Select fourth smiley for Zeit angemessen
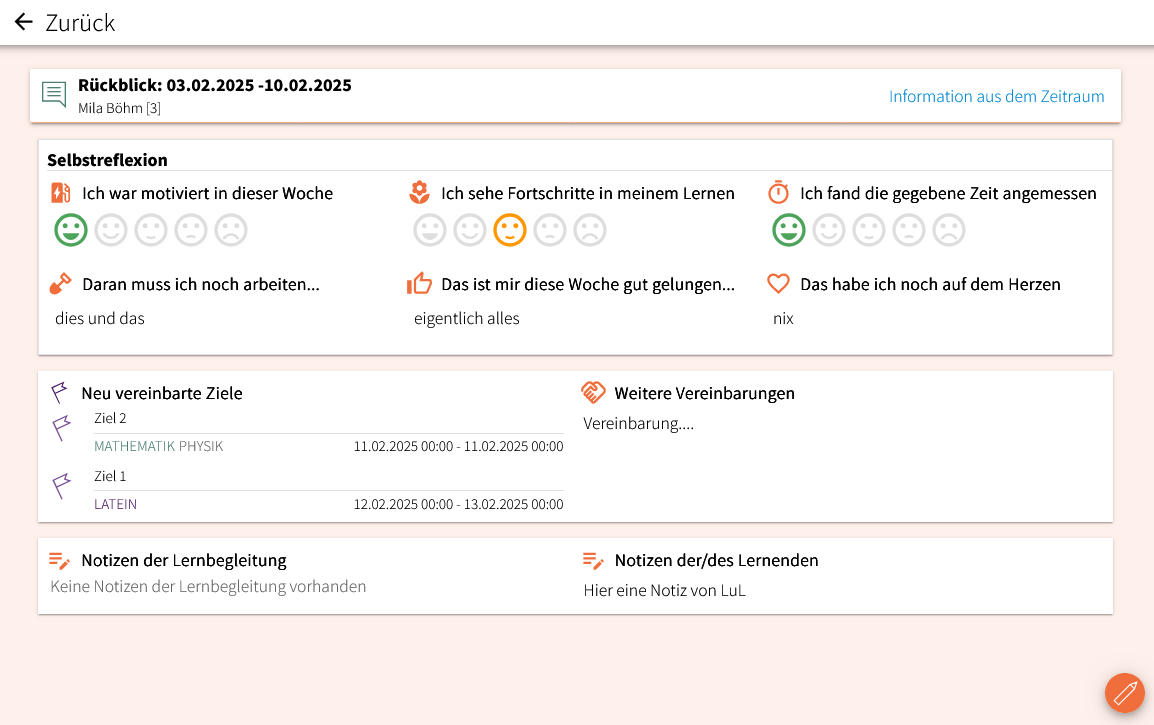The image size is (1154, 725). (x=909, y=230)
